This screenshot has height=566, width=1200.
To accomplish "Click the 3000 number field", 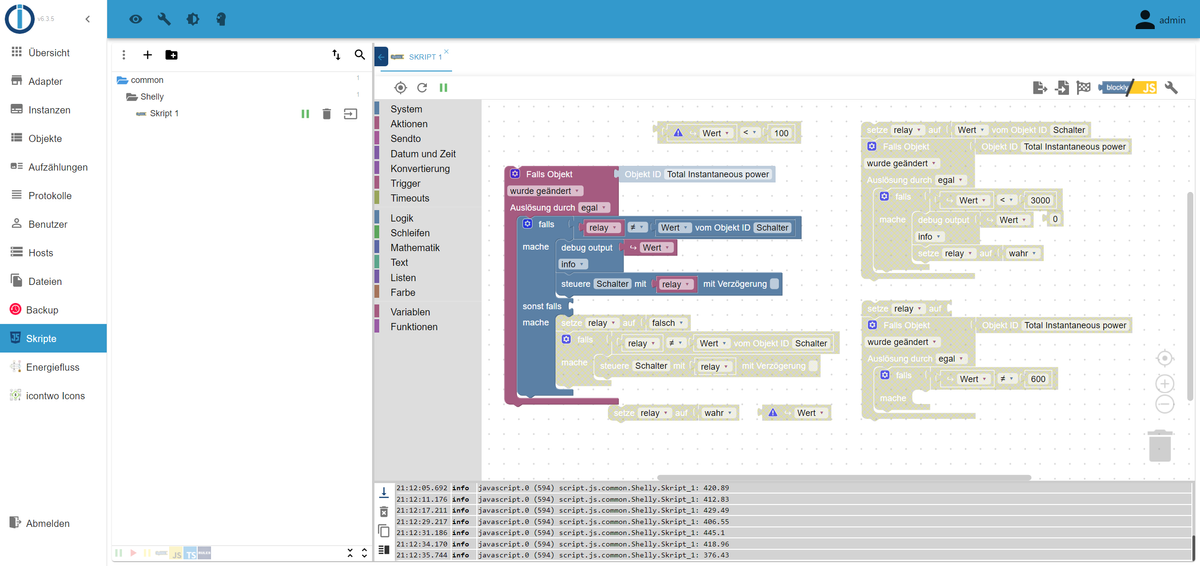I will 1039,200.
